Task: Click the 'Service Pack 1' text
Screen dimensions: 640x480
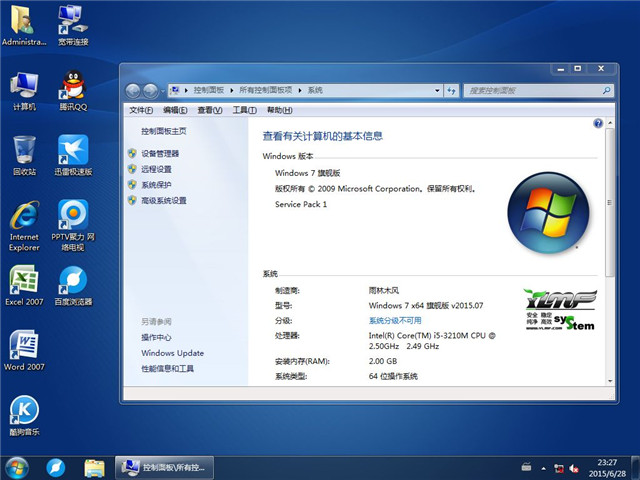Action: tap(301, 204)
